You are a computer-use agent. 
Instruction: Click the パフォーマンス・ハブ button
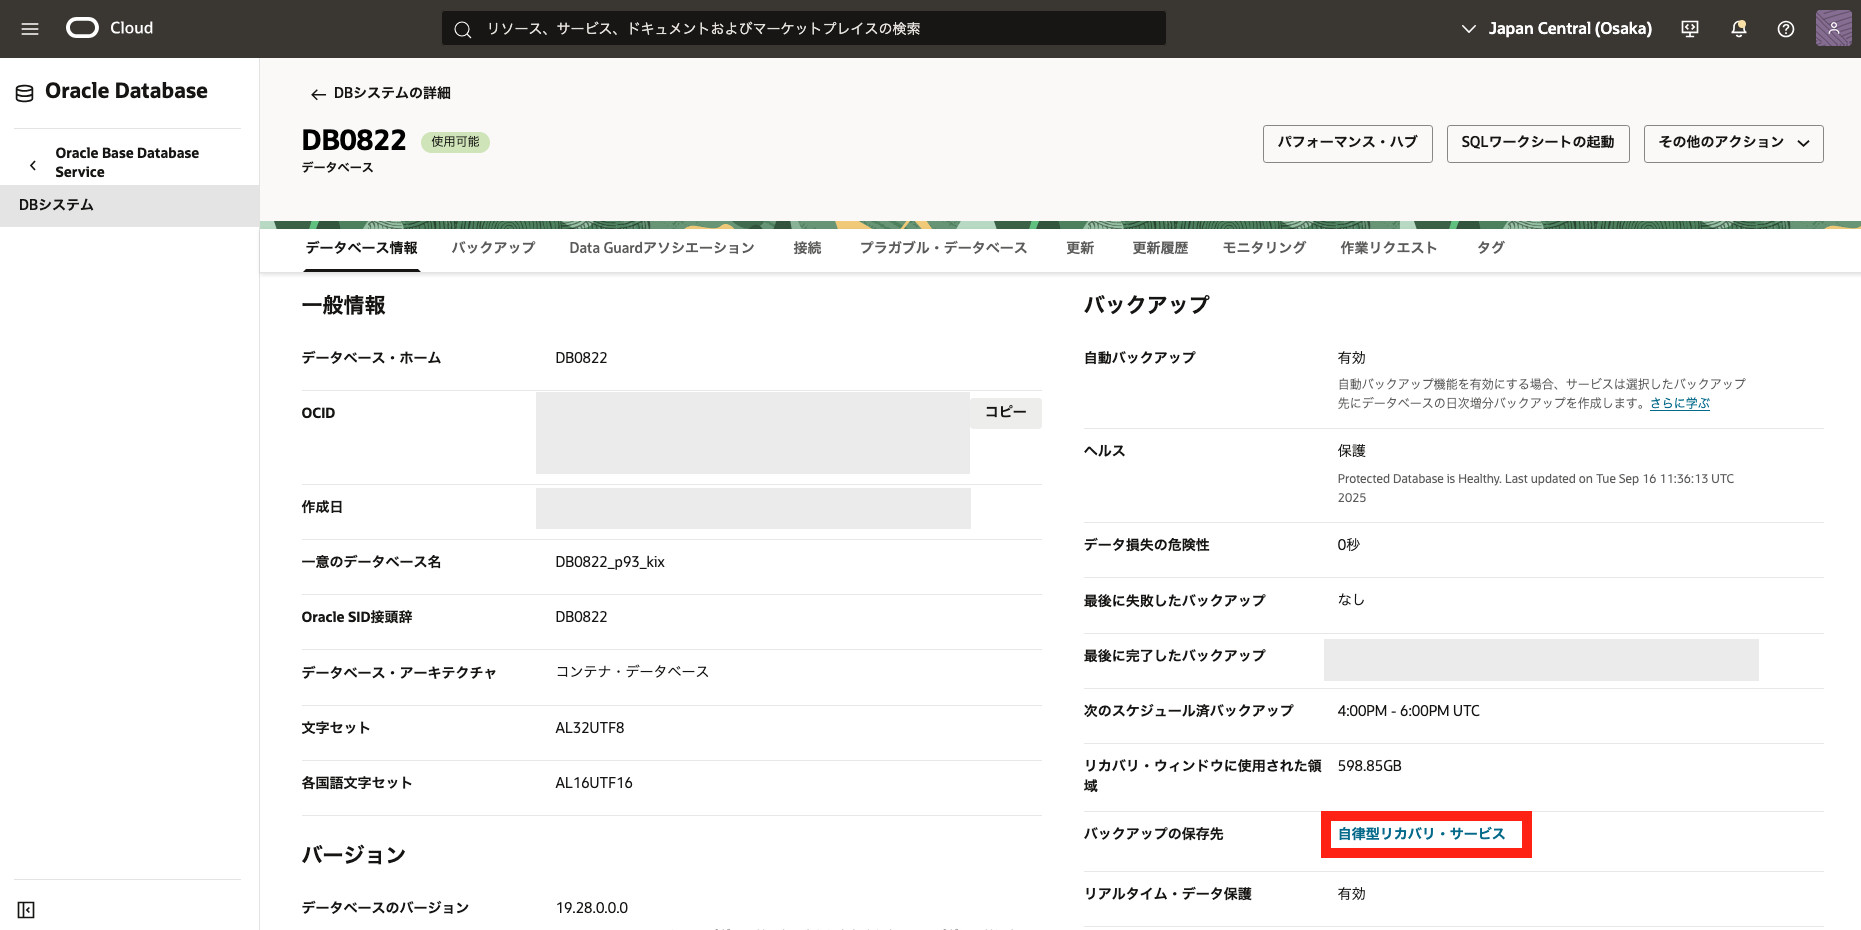coord(1347,143)
